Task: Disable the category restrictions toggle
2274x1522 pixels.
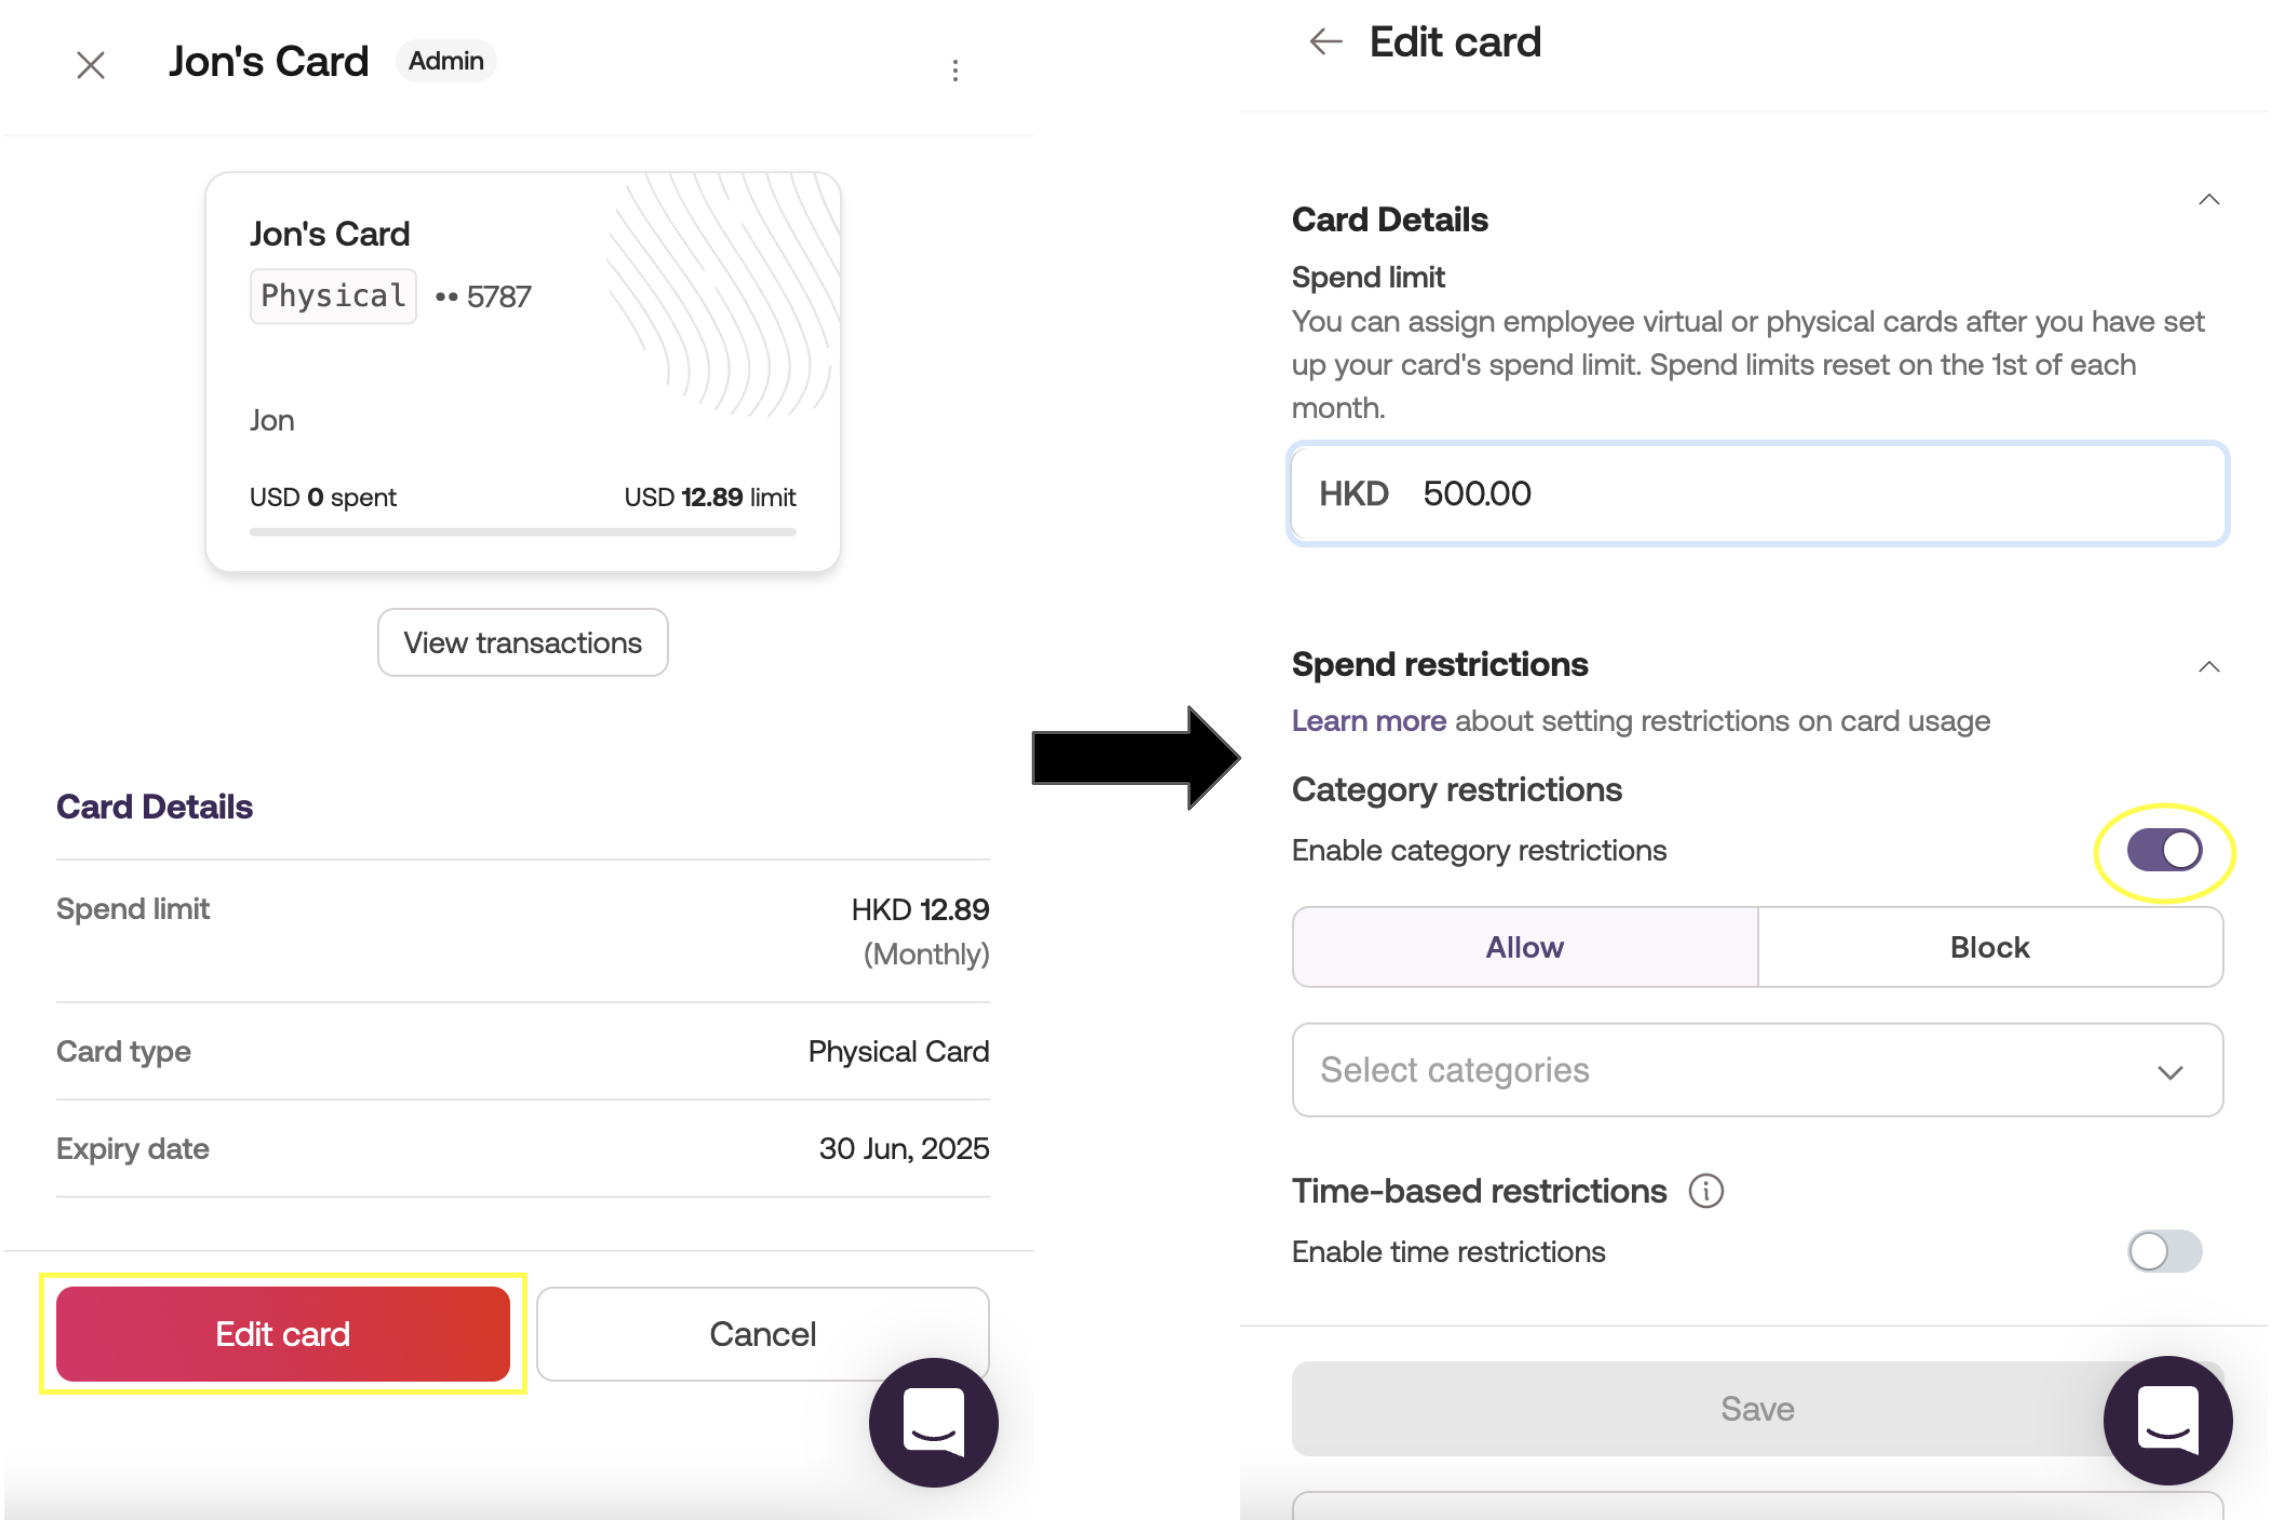Action: pos(2164,851)
